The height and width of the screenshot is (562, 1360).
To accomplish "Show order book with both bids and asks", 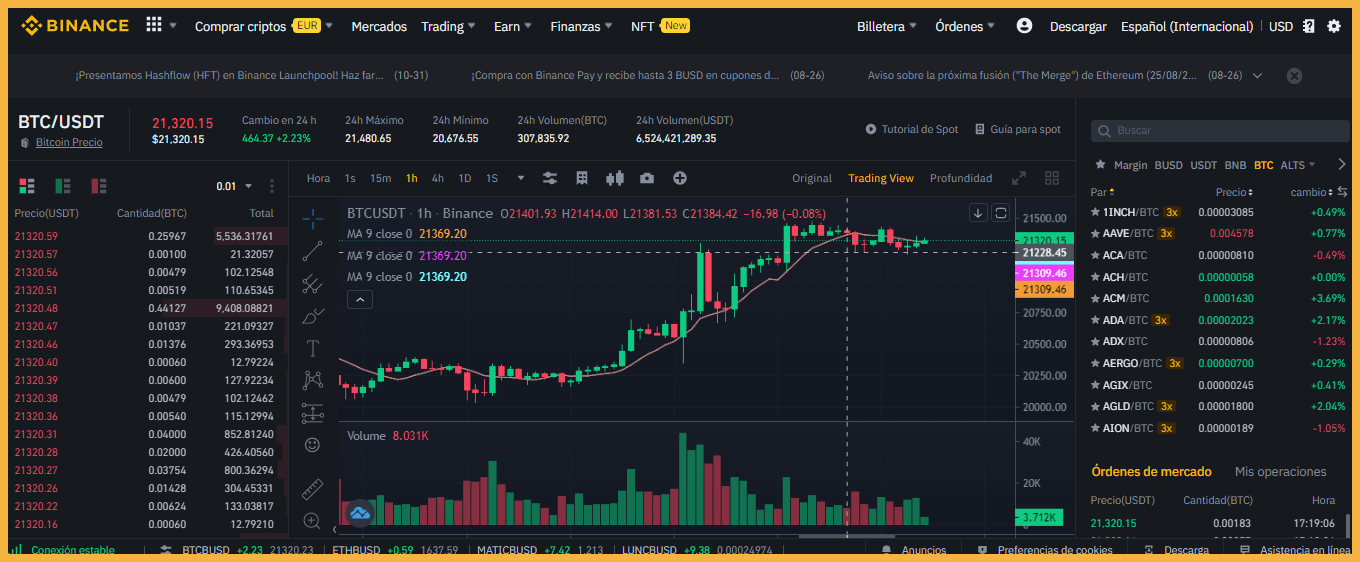I will (26, 186).
